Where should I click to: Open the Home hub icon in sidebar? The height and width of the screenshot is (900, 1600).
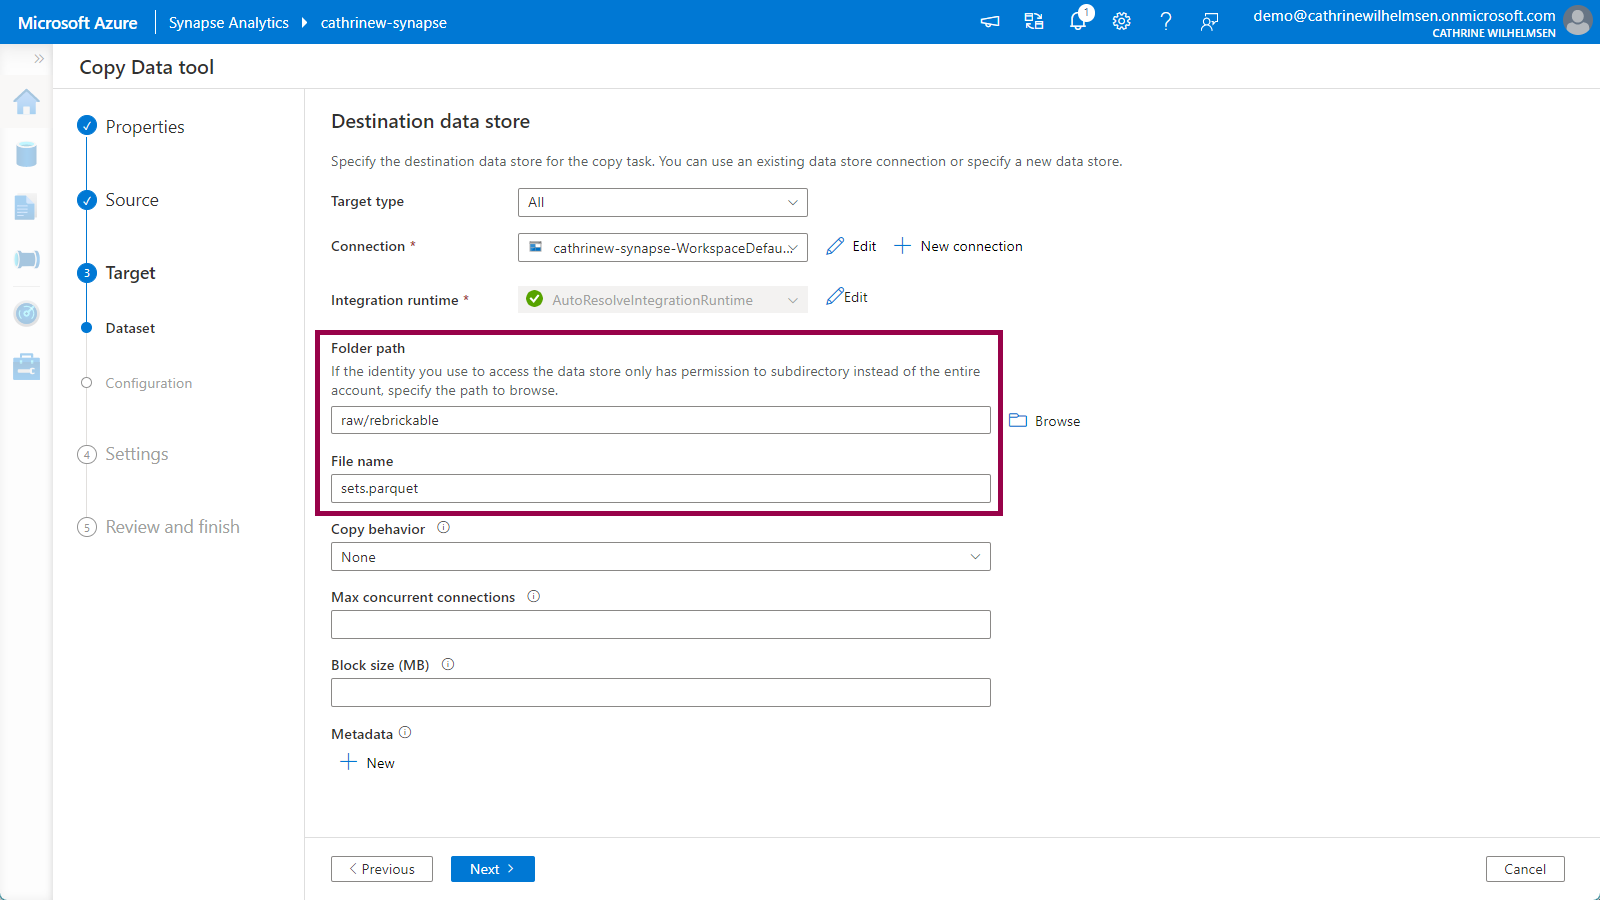click(x=27, y=101)
